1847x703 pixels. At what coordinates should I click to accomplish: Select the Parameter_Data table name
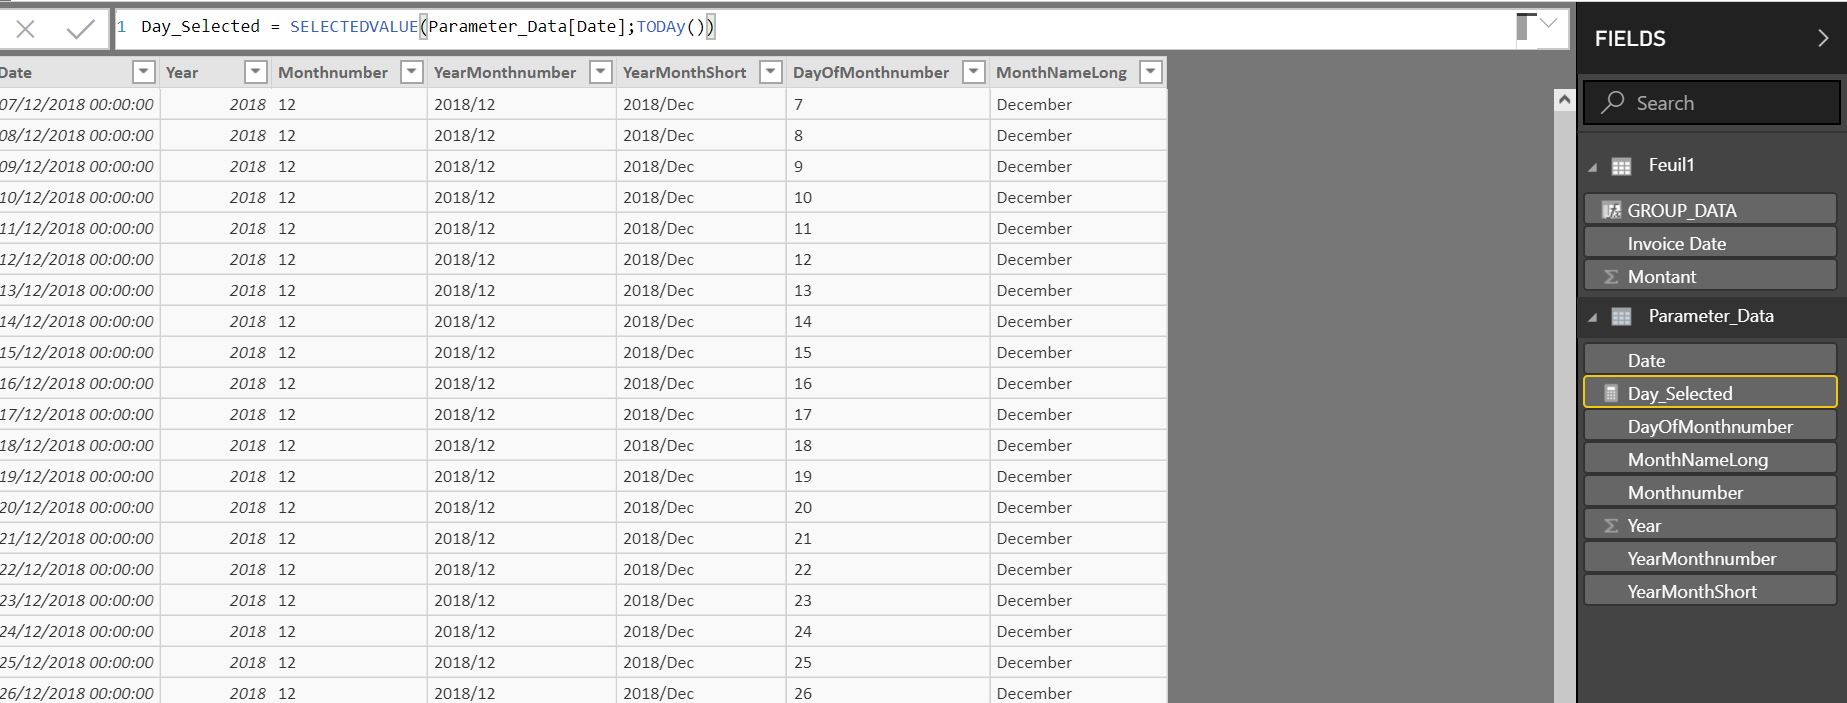point(1710,316)
